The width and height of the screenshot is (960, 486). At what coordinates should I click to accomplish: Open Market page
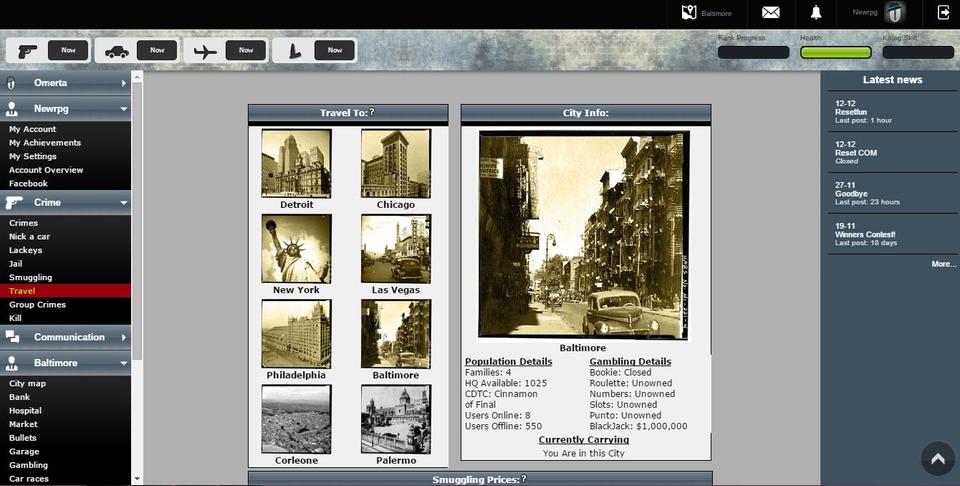point(23,424)
